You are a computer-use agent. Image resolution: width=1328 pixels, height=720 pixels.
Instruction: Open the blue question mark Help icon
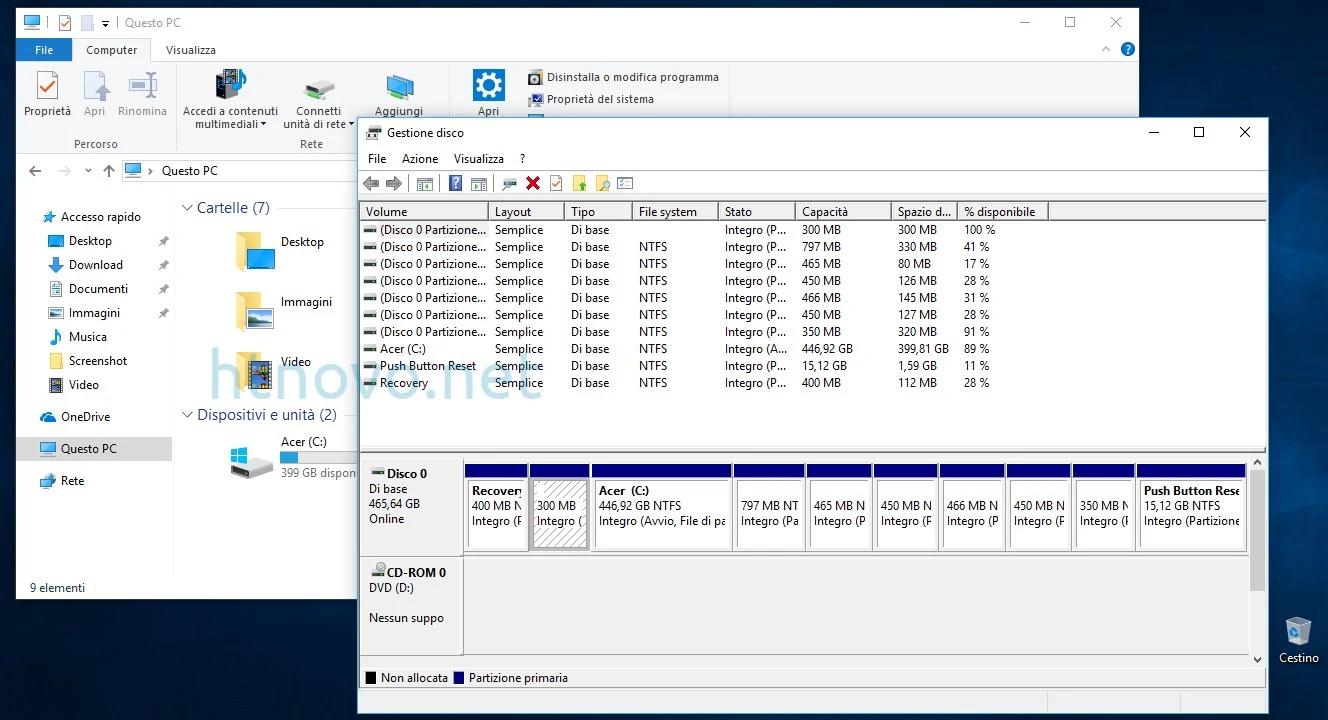point(456,183)
